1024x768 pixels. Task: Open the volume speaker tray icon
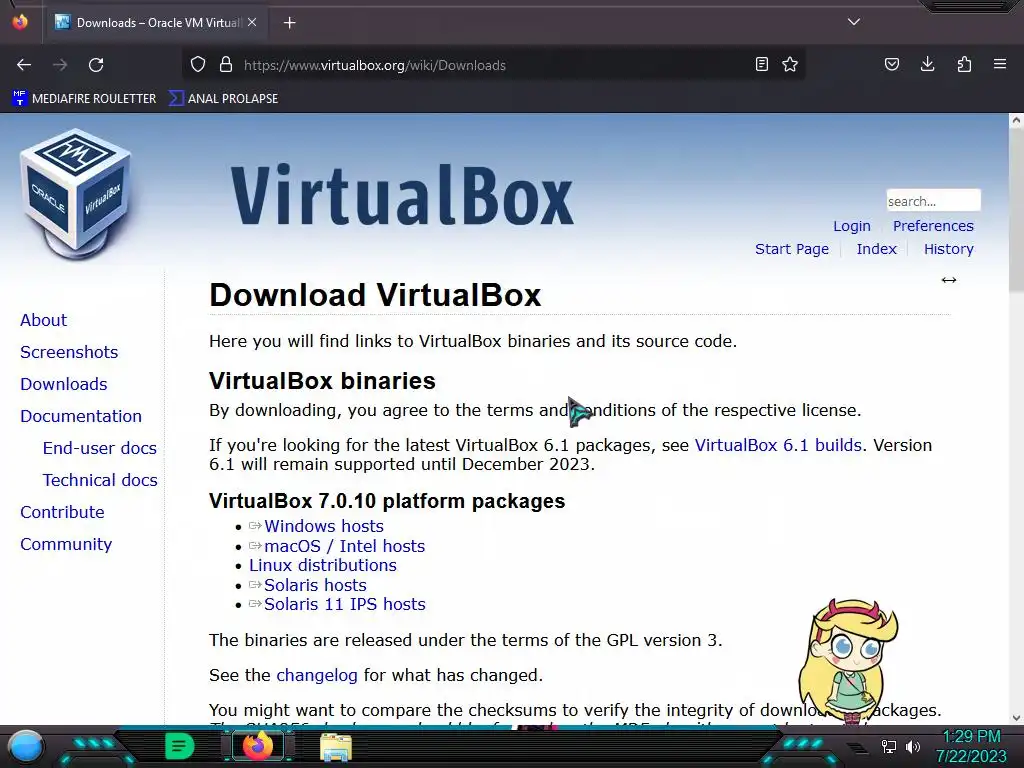coord(913,746)
